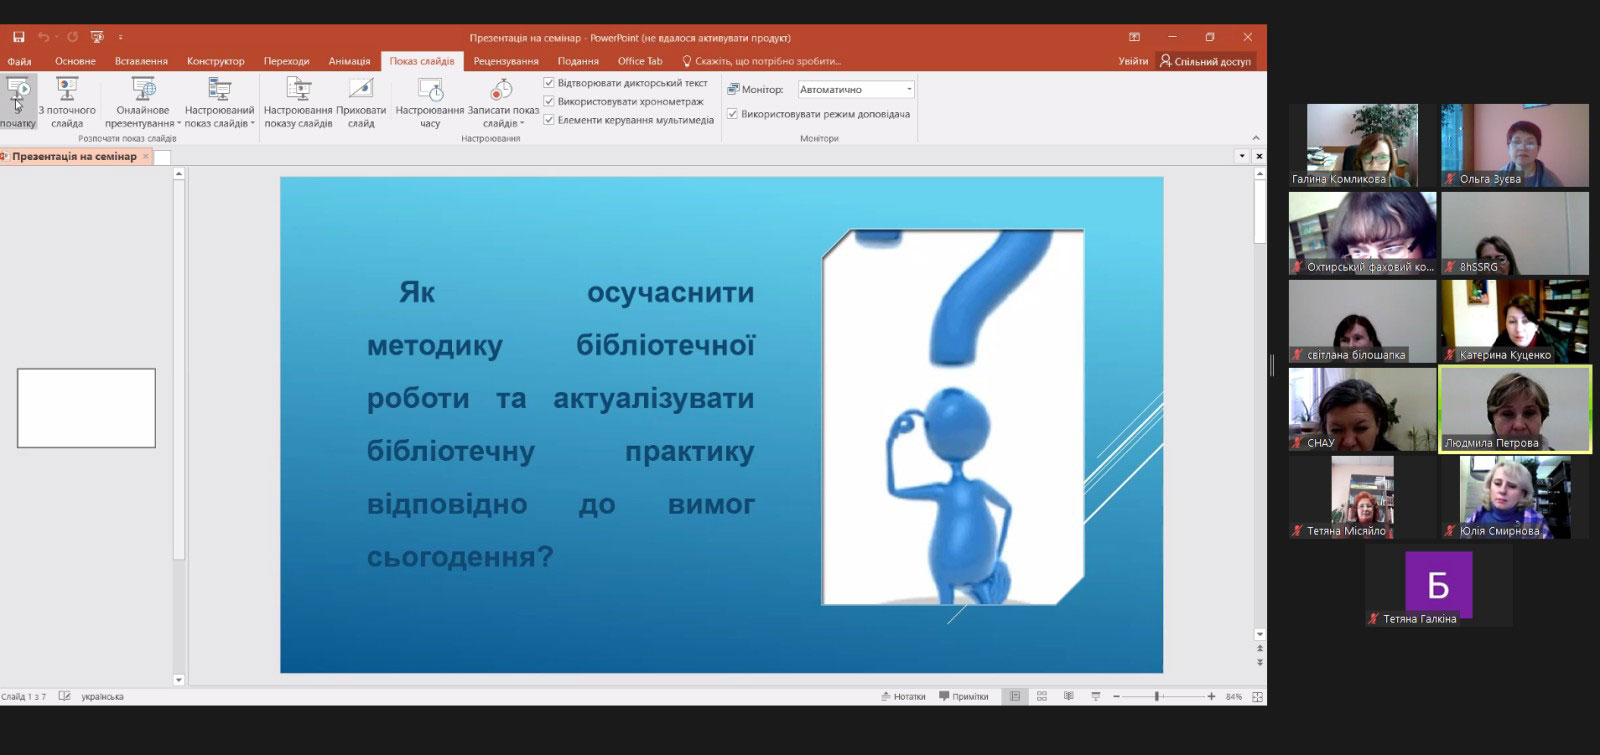Switch to the 'Конструктор' ribbon tab
Viewport: 1600px width, 755px height.
click(215, 61)
